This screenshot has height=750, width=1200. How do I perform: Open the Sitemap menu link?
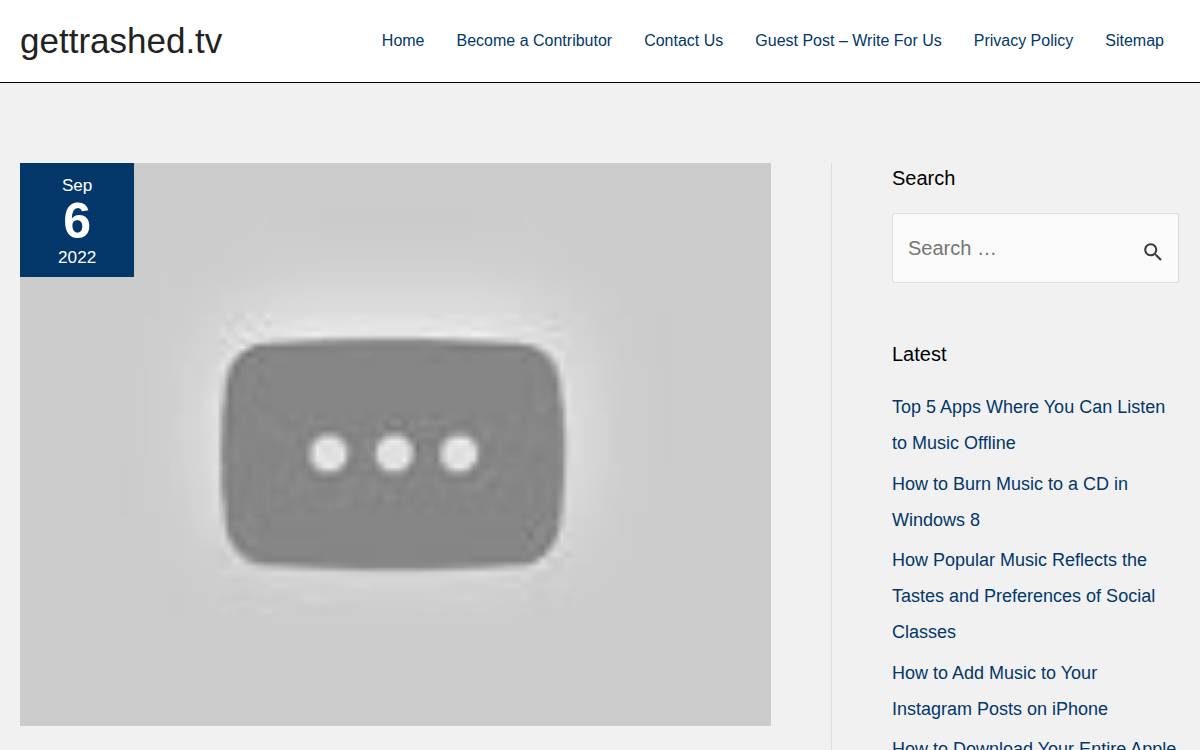point(1134,41)
